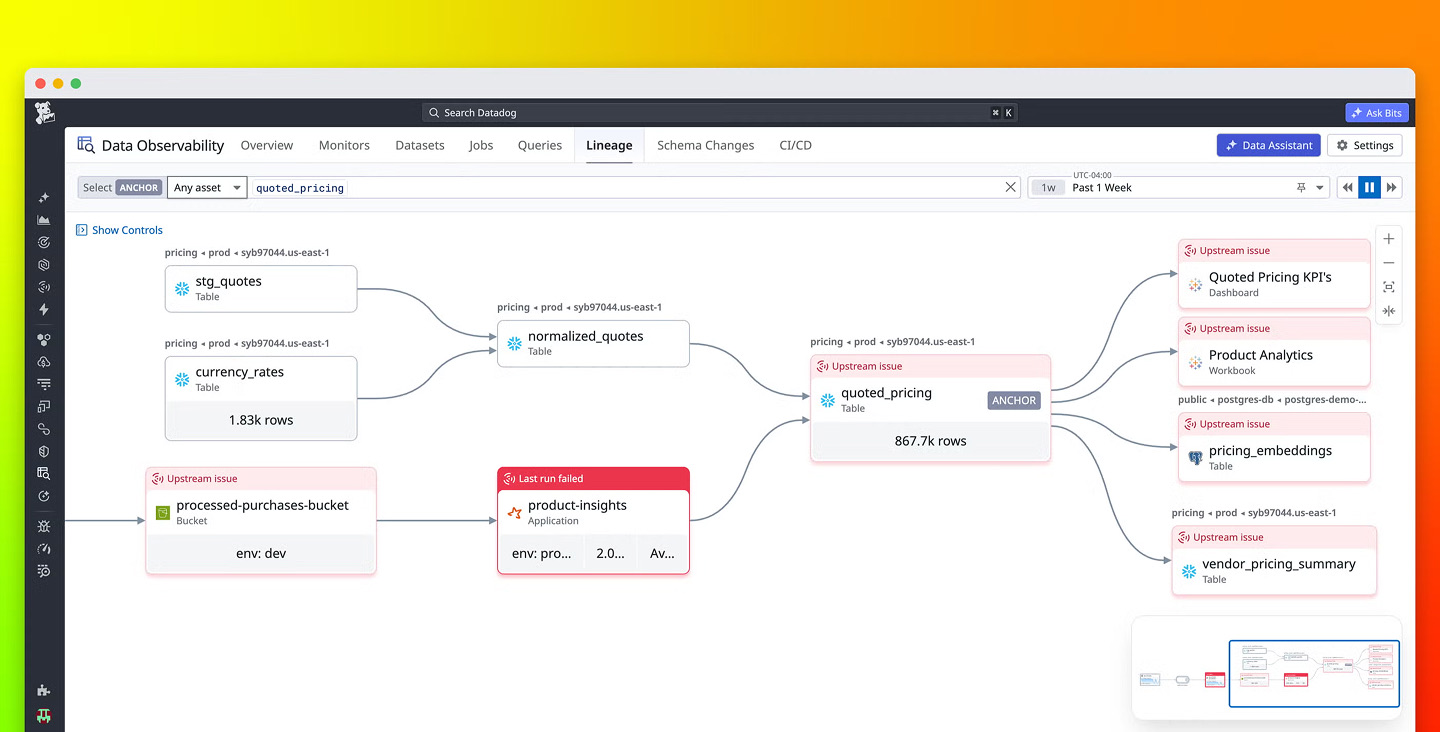Click the sparkle icon at sidebar top
Viewport: 1440px width, 732px height.
tap(44, 198)
